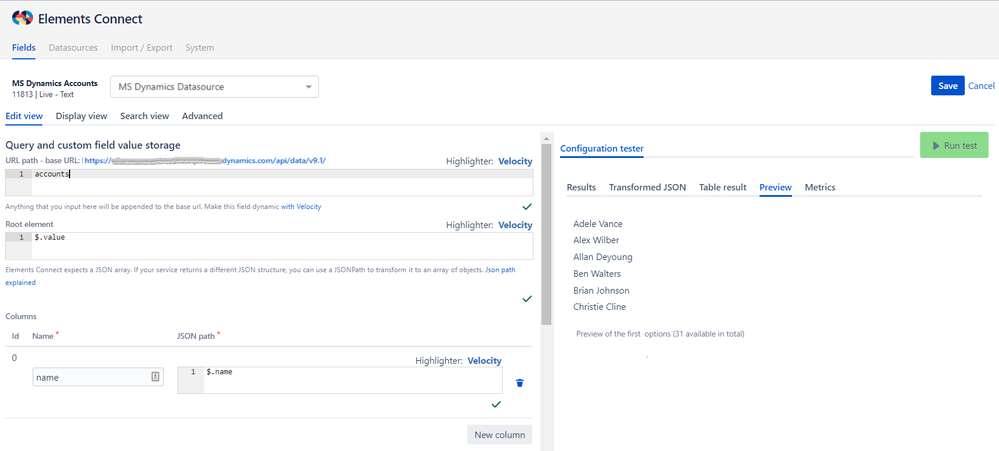999x451 pixels.
Task: Click the icon inside the name field
Action: tap(155, 377)
